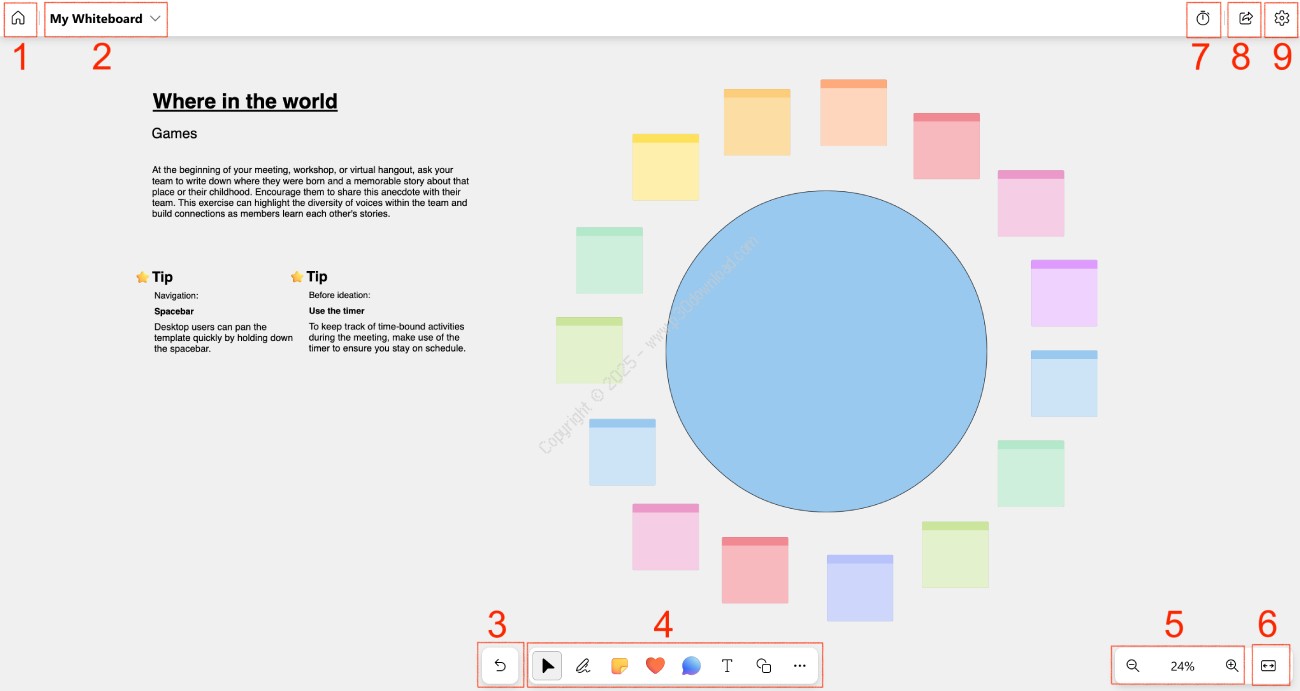Open the Settings gear
The height and width of the screenshot is (691, 1300).
(x=1281, y=18)
